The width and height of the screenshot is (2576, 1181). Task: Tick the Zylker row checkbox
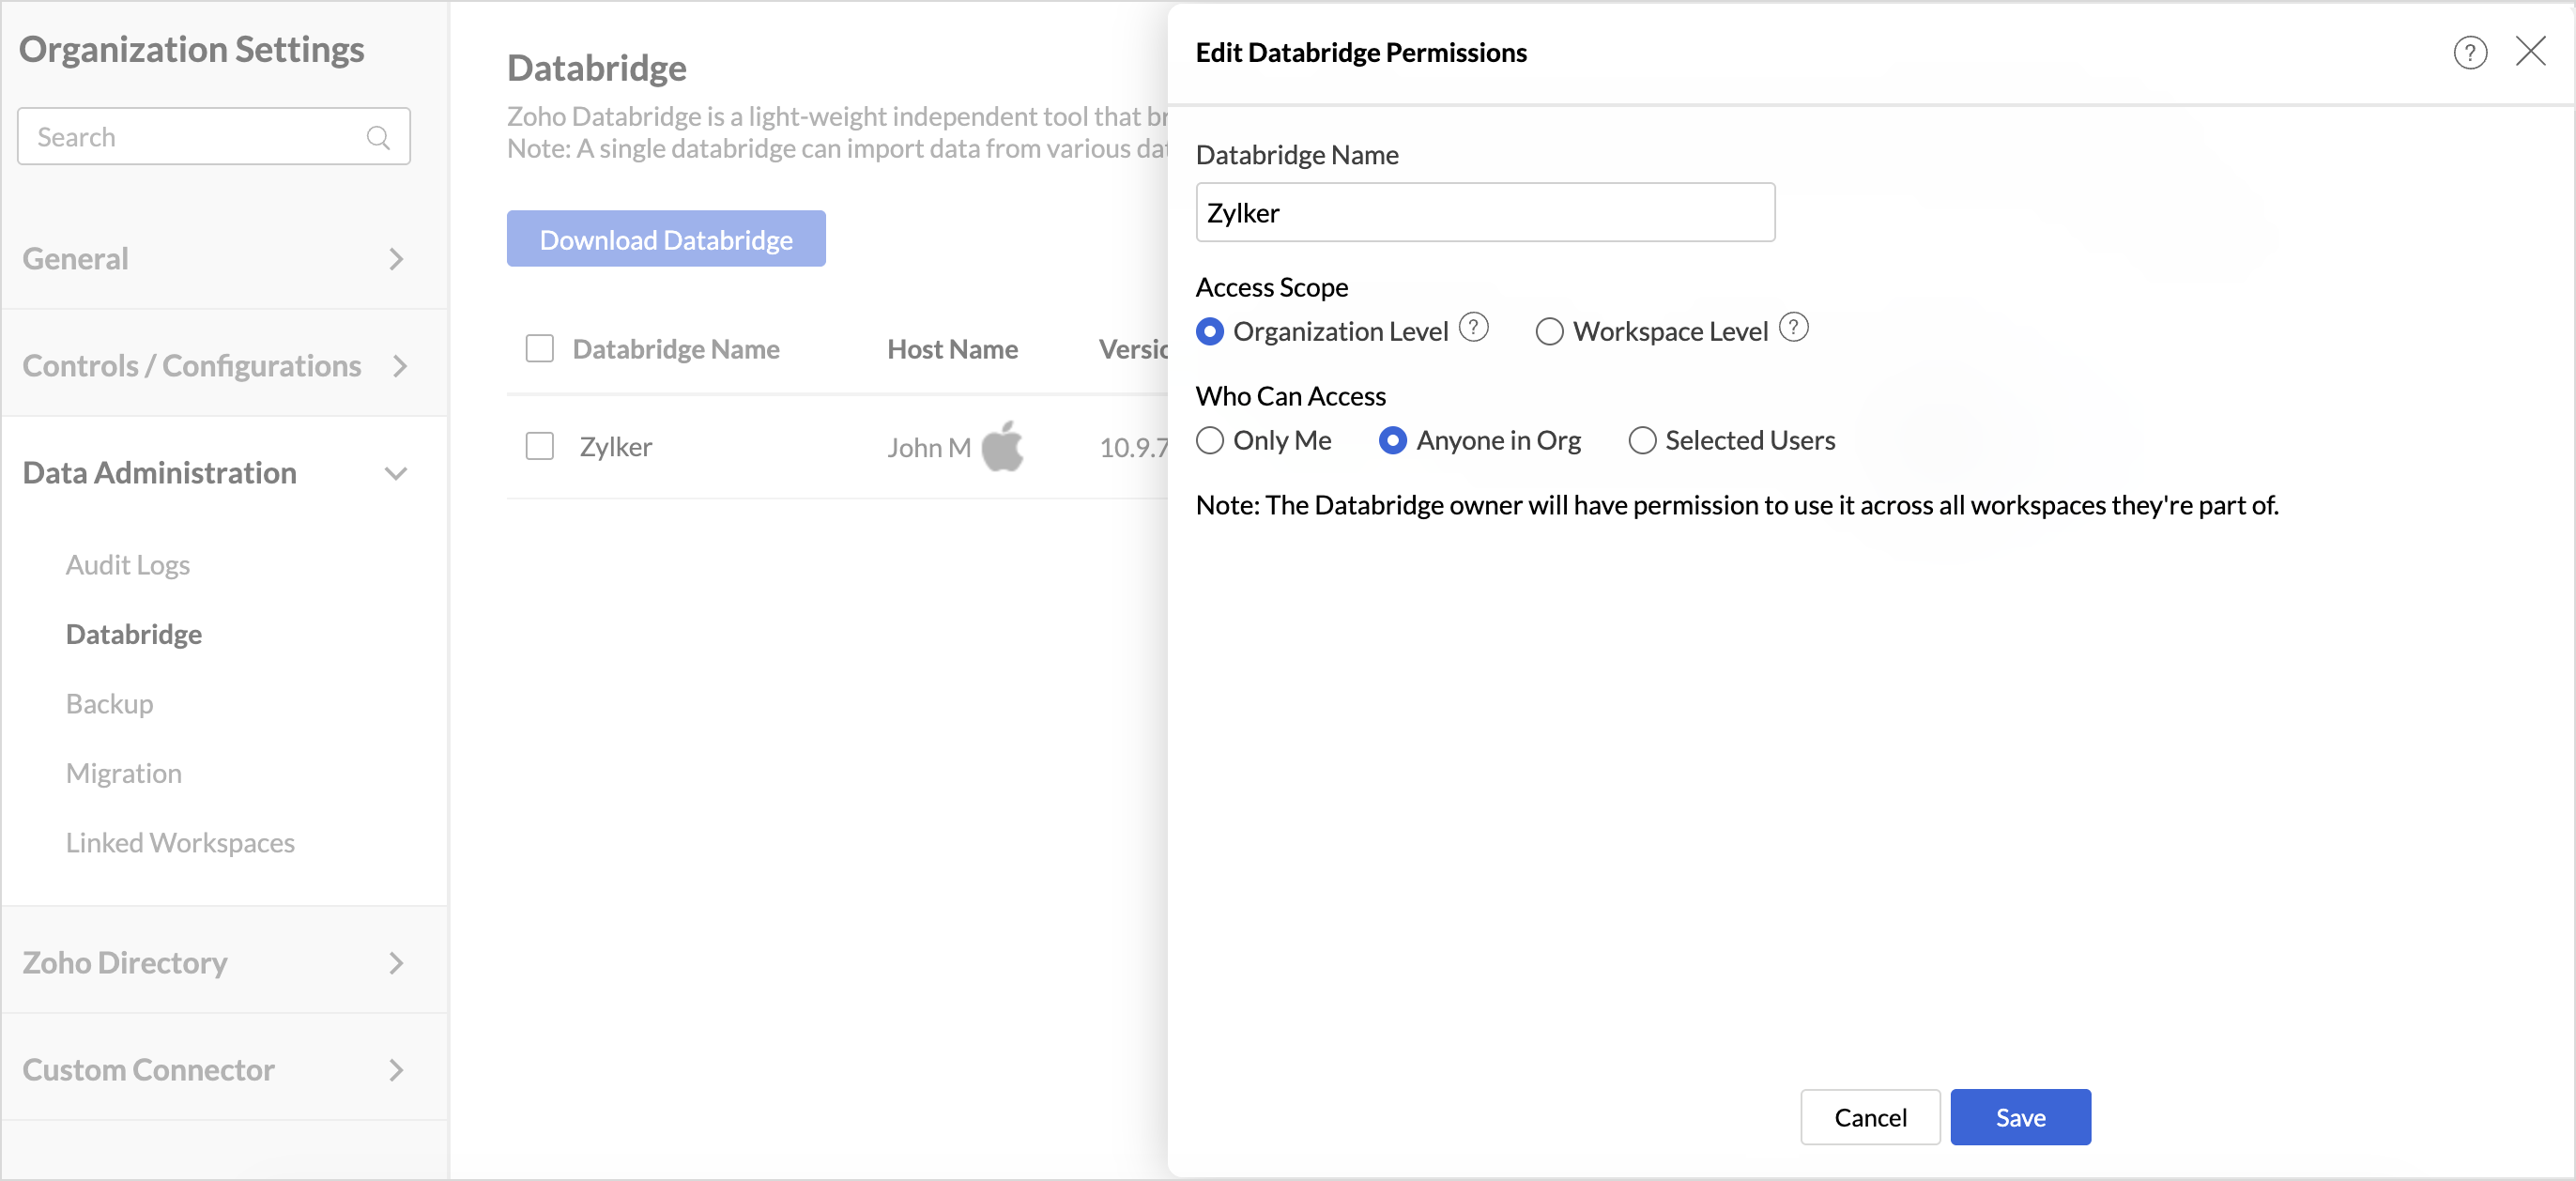point(540,446)
